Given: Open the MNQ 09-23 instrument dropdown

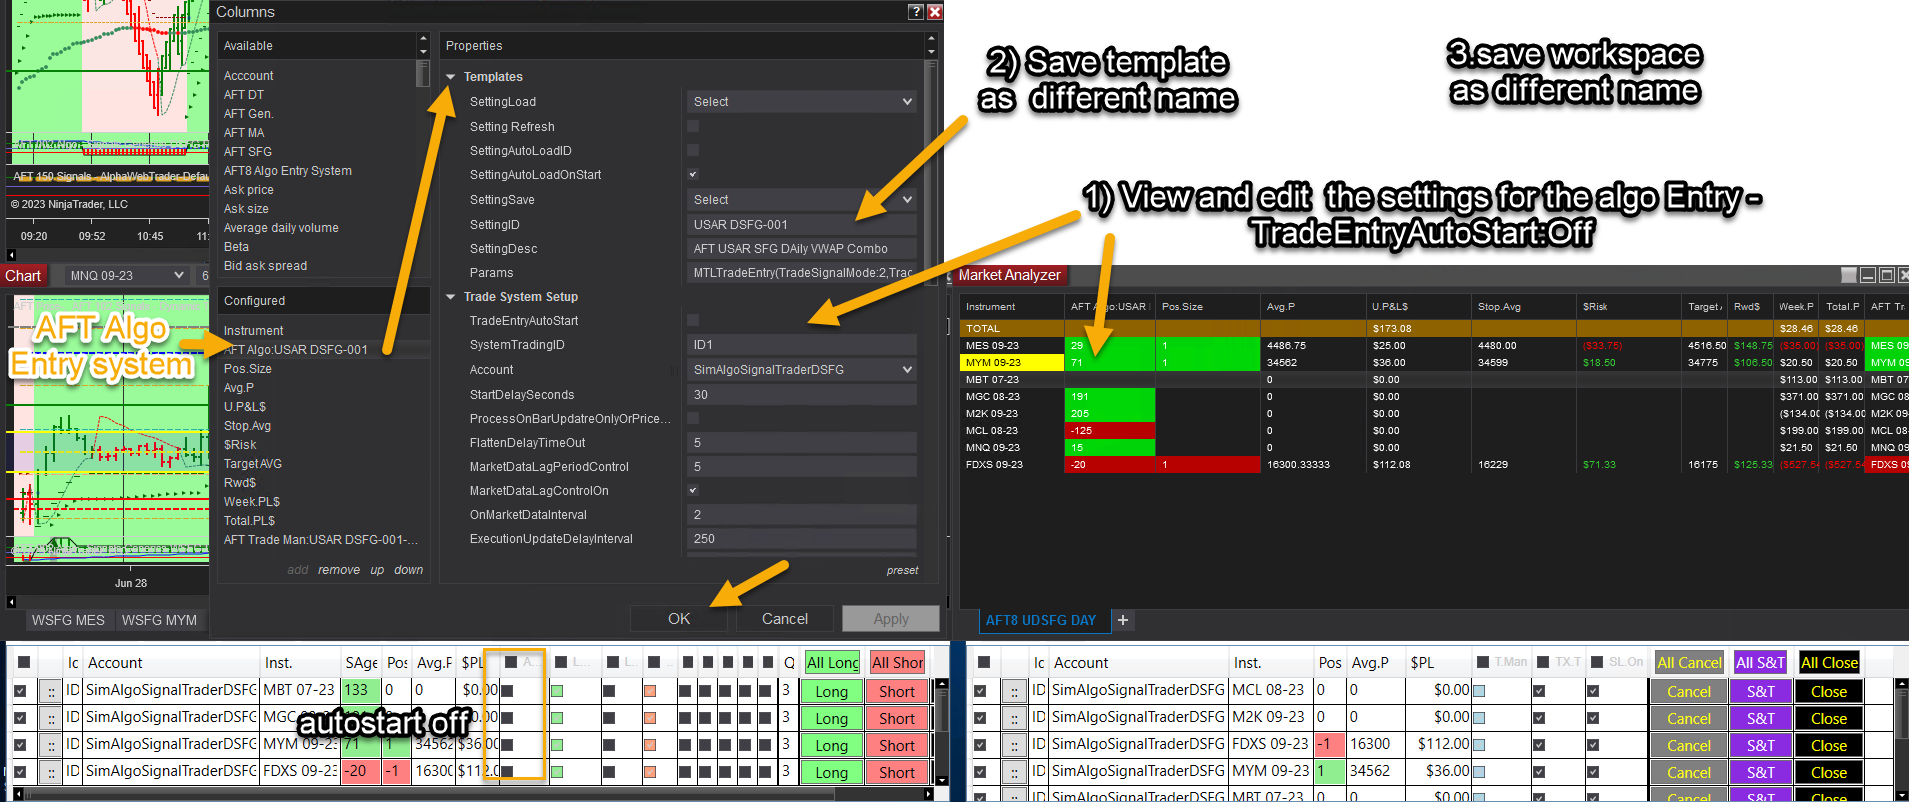Looking at the screenshot, I should point(127,275).
